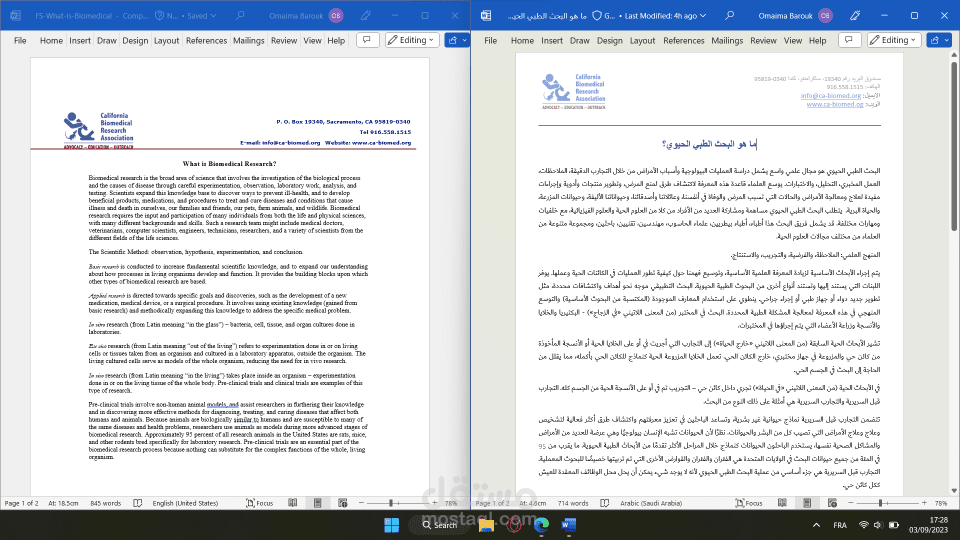Switch to Web Layout in the Arabic window
This screenshot has height=540, width=960.
[832, 503]
